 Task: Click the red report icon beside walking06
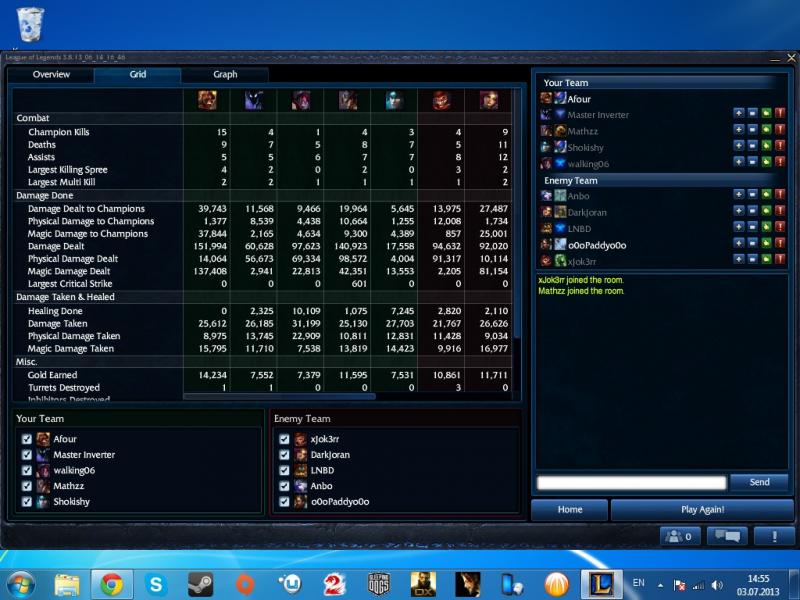pyautogui.click(x=780, y=162)
